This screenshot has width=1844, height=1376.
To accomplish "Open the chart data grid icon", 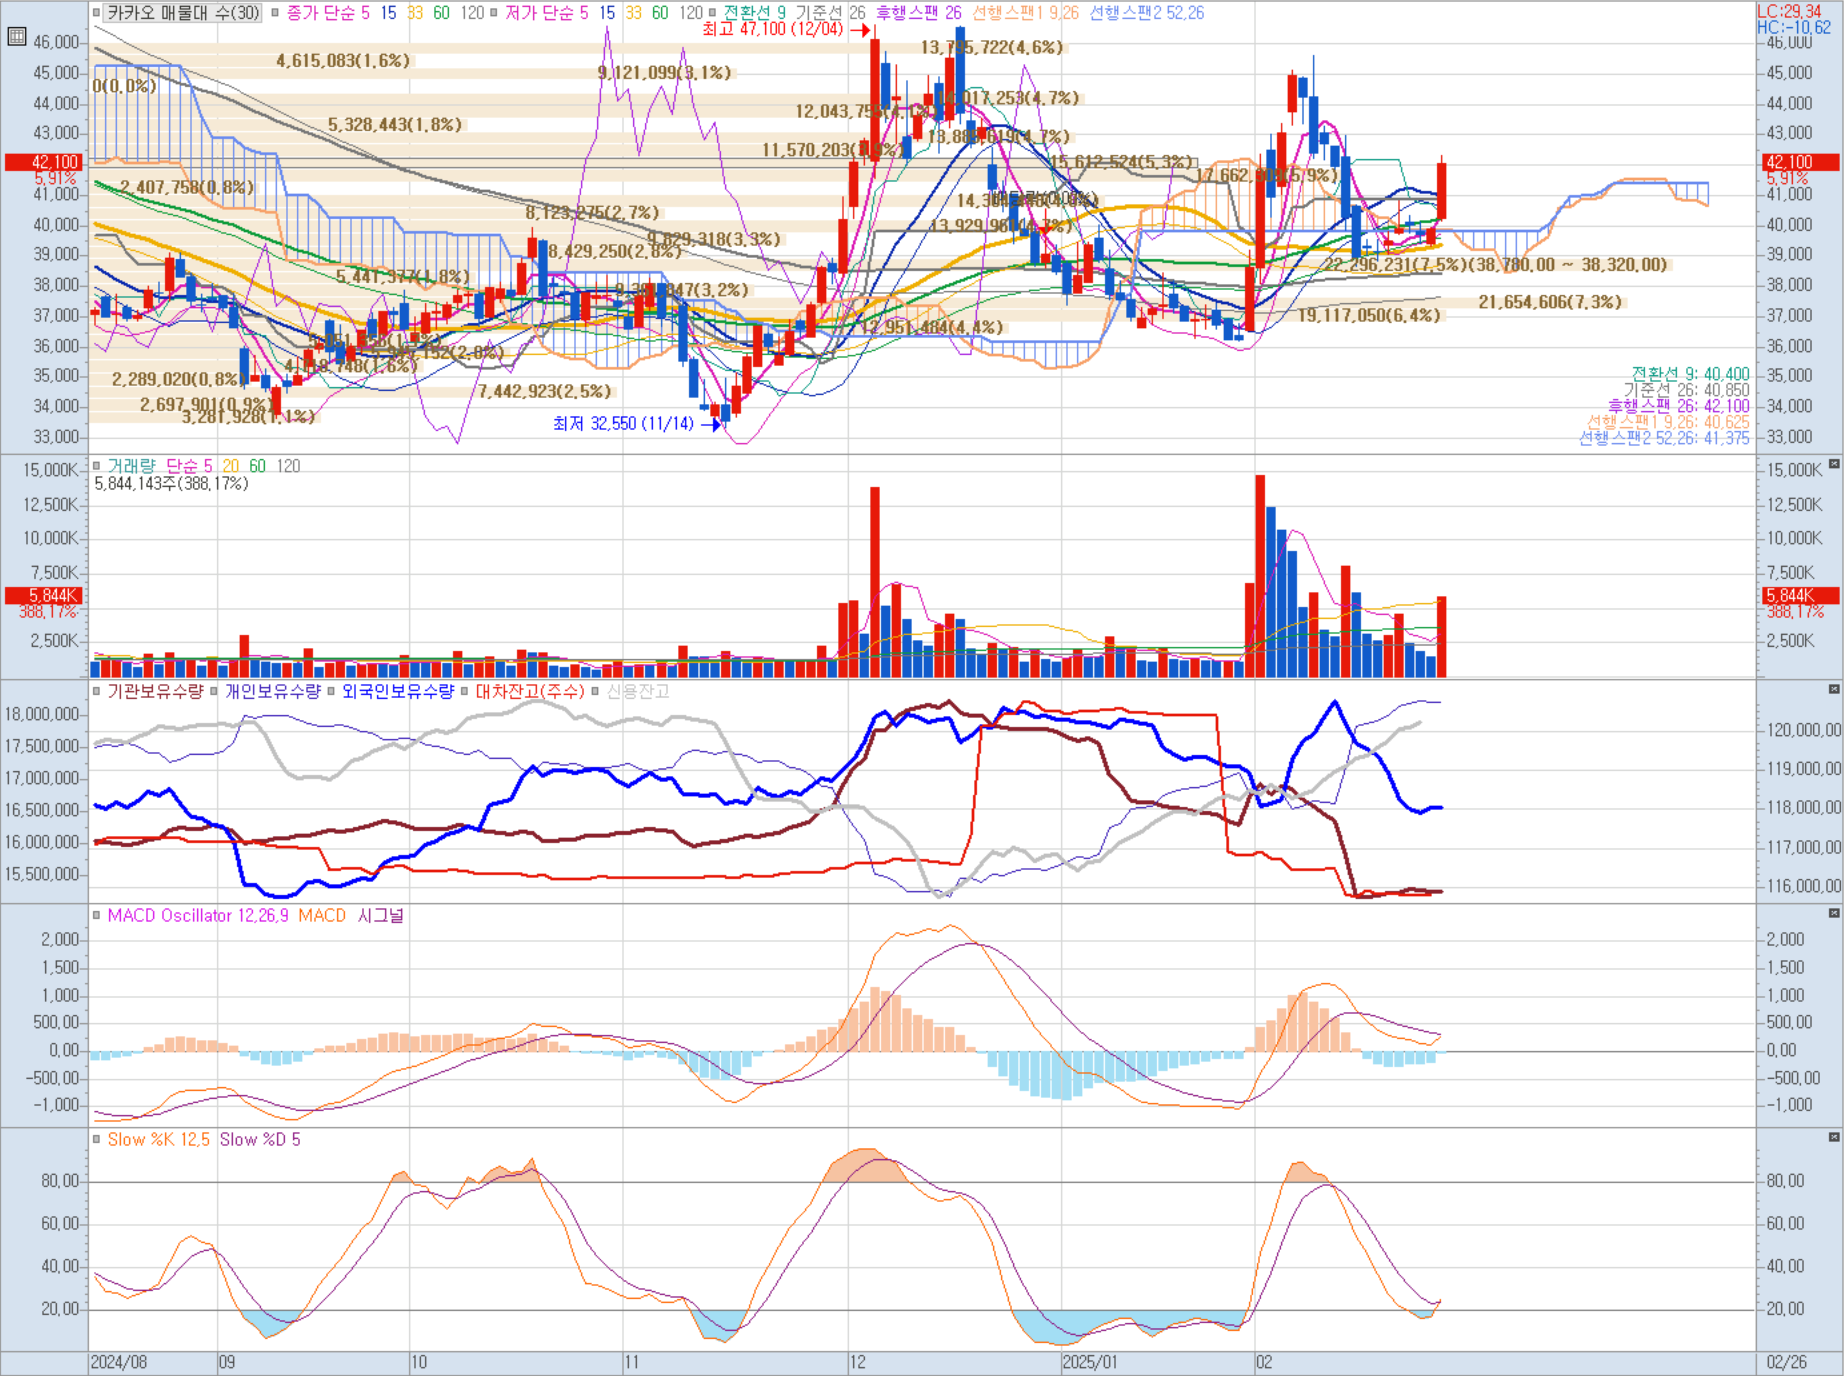I will point(16,37).
